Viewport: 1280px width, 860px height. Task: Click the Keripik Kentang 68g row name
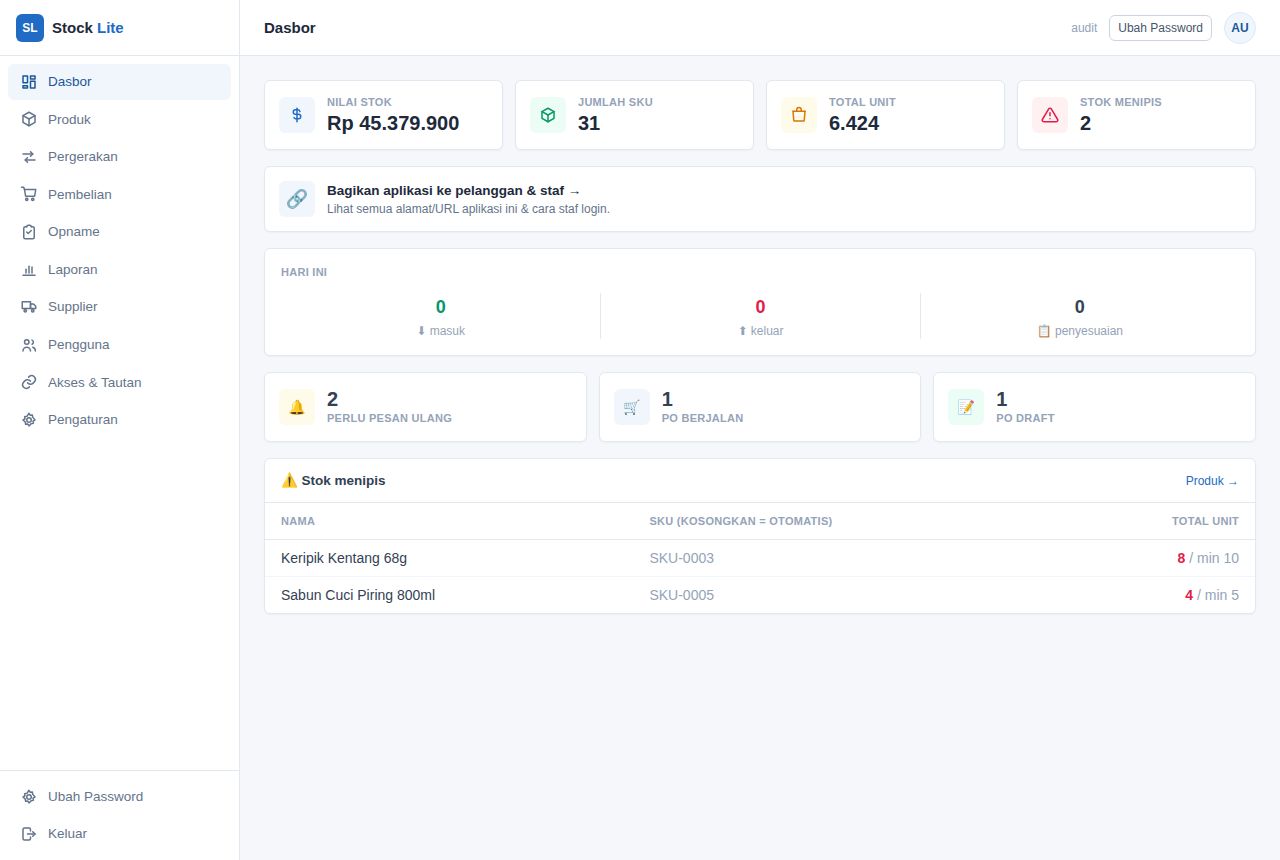tap(344, 558)
